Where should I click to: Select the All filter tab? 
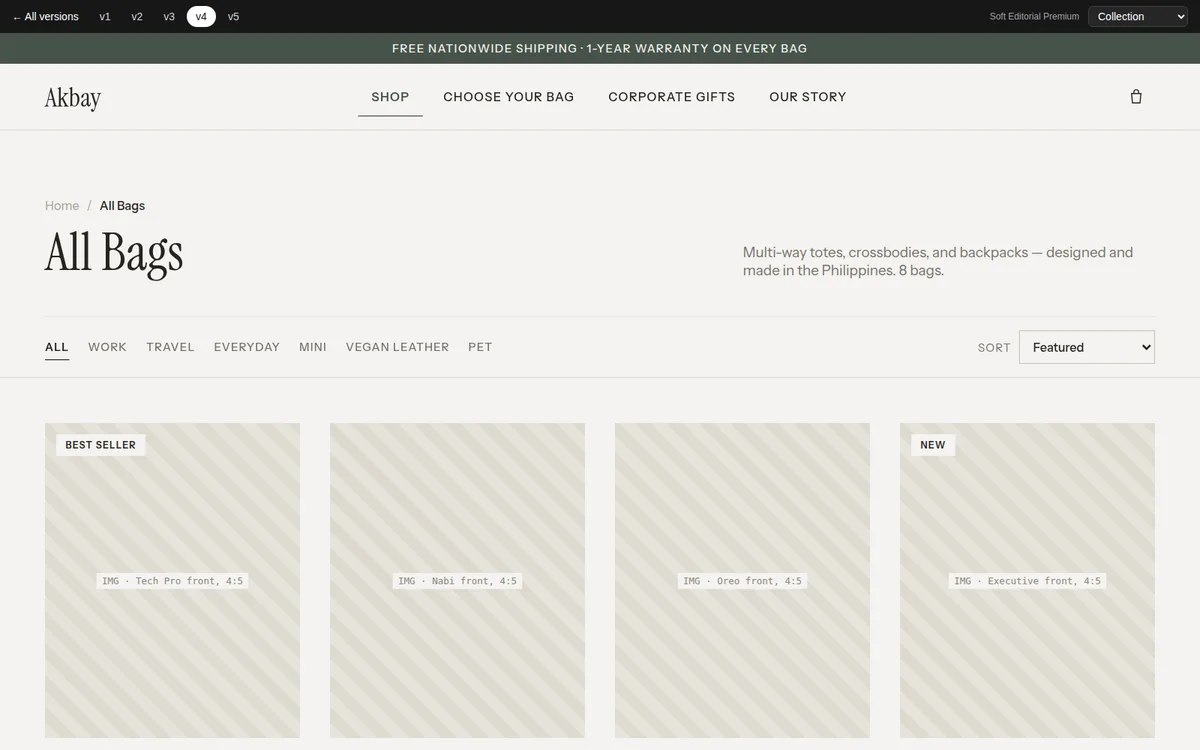[57, 347]
